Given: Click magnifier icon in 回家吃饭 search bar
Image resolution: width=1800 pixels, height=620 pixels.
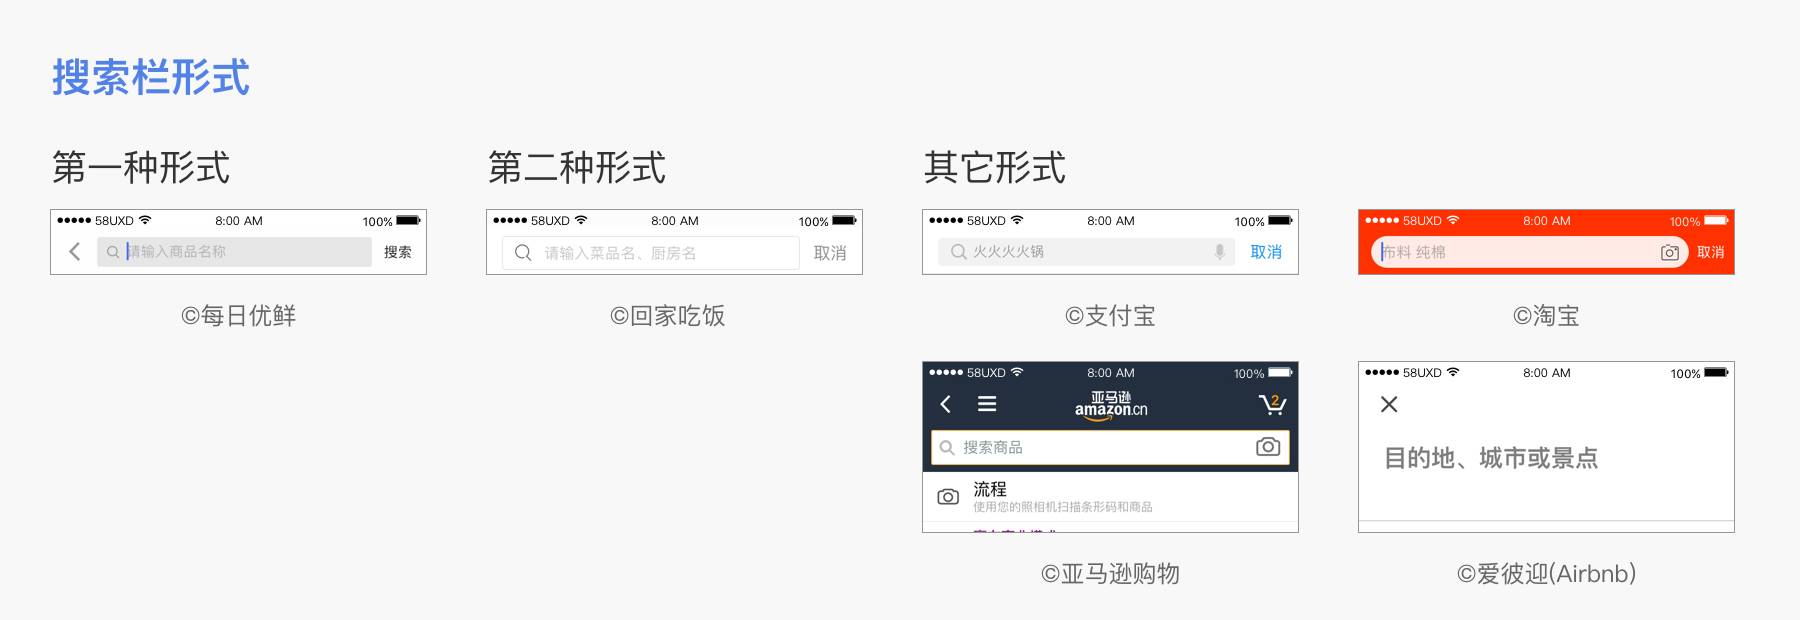Looking at the screenshot, I should click(x=523, y=253).
